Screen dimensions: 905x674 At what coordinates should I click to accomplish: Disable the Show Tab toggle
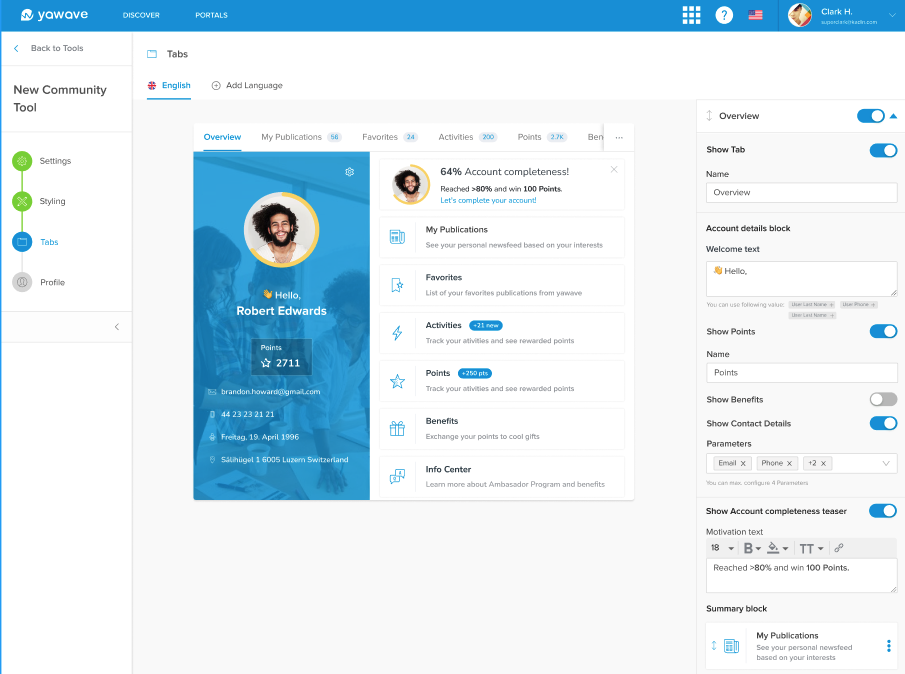click(x=881, y=149)
